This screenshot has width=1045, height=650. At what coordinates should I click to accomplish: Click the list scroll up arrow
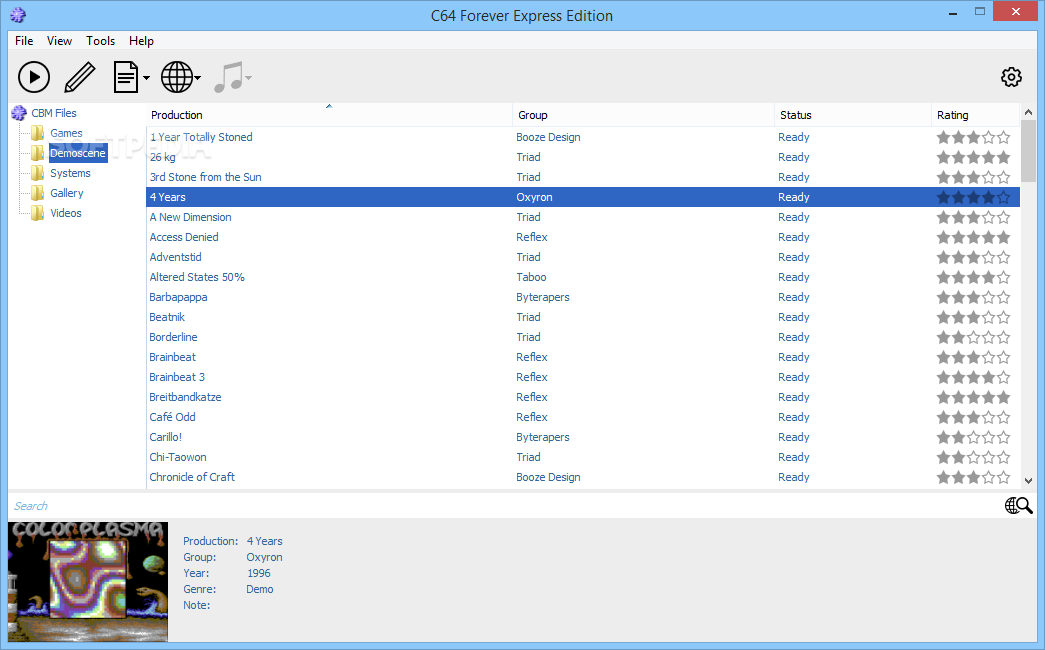click(x=1028, y=113)
